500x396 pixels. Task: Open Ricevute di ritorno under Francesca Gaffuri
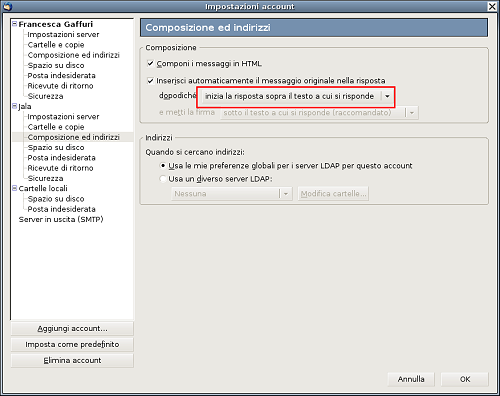[x=60, y=86]
